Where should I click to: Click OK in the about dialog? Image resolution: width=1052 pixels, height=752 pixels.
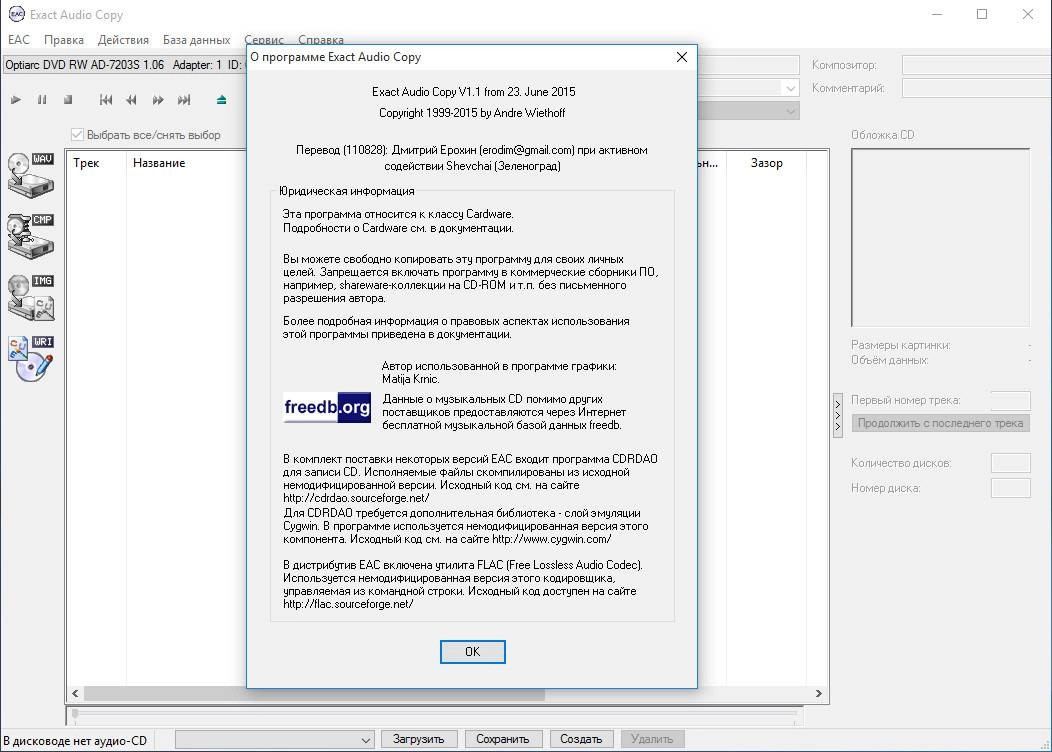point(472,651)
